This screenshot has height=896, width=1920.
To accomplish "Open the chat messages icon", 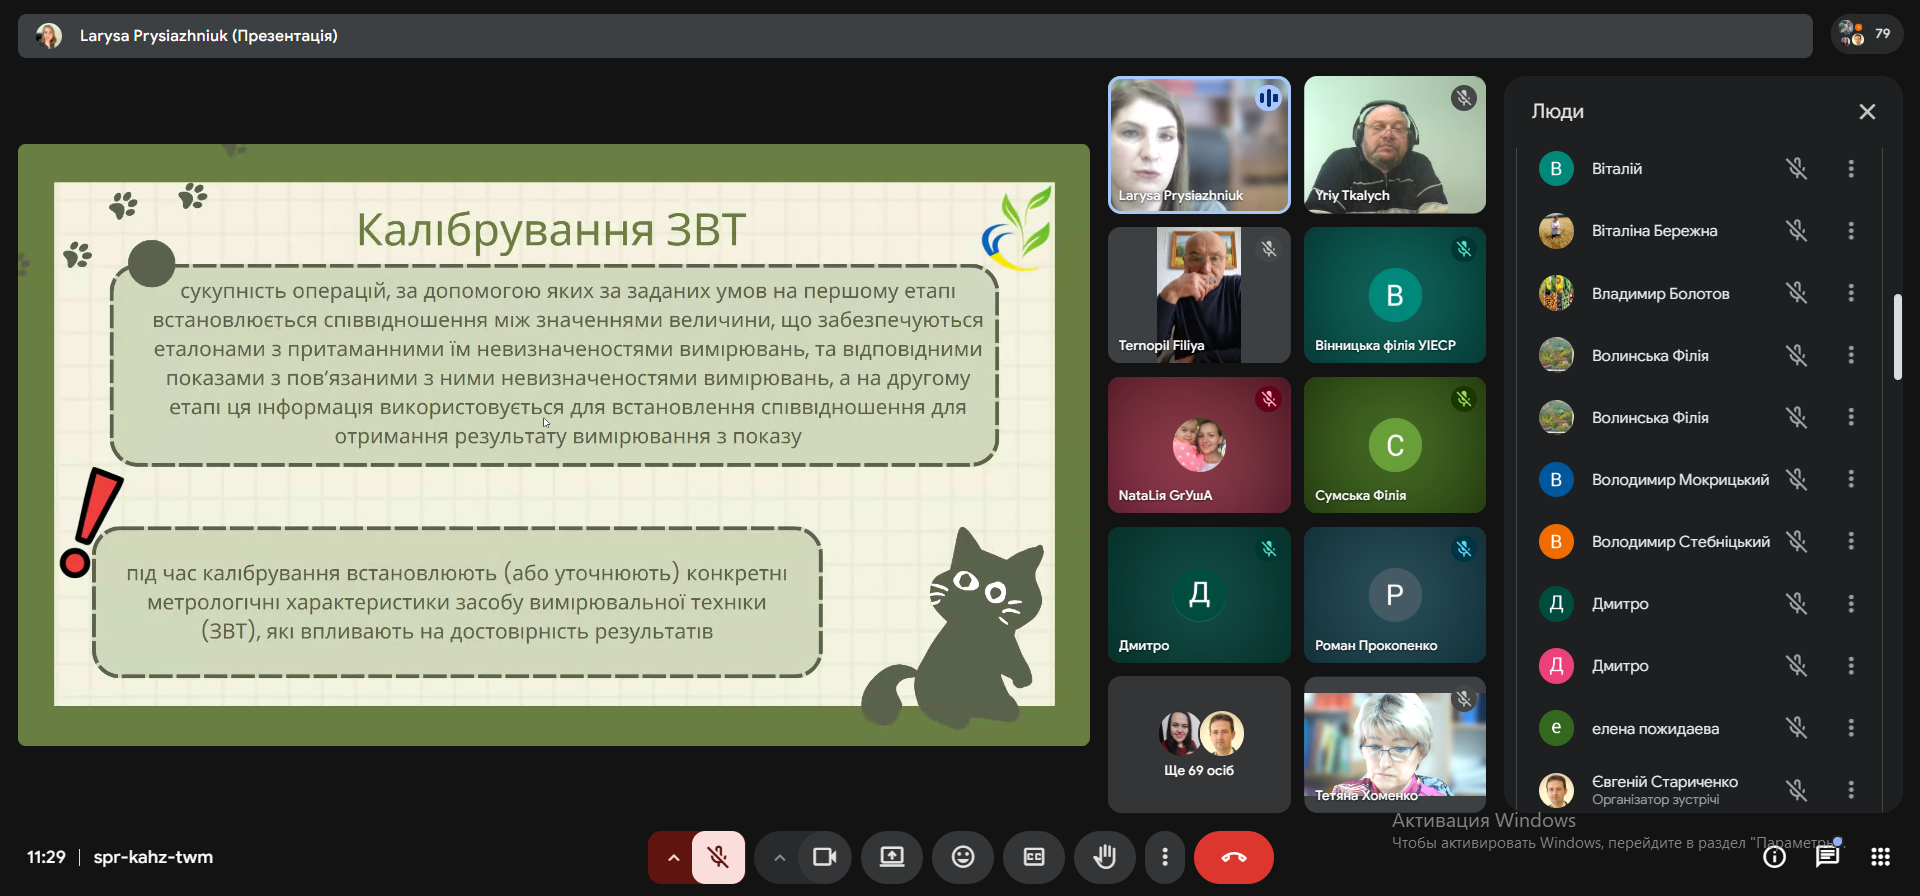I will point(1827,857).
